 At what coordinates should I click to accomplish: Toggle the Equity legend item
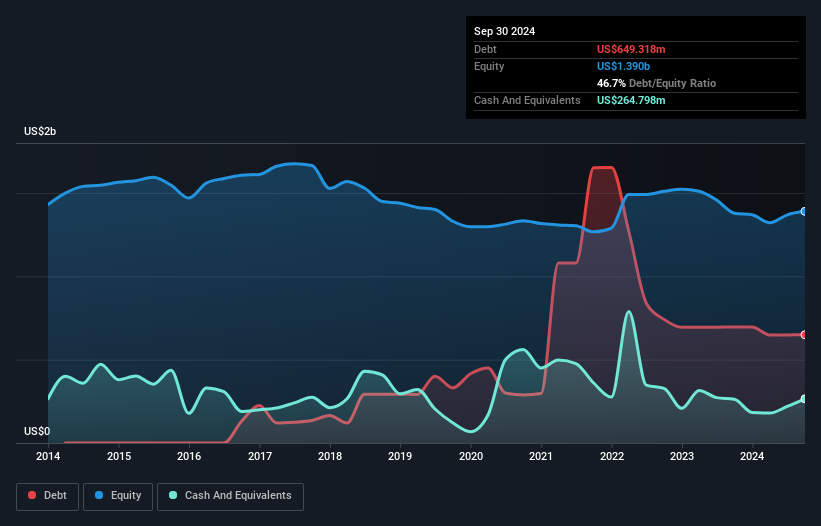coord(118,496)
